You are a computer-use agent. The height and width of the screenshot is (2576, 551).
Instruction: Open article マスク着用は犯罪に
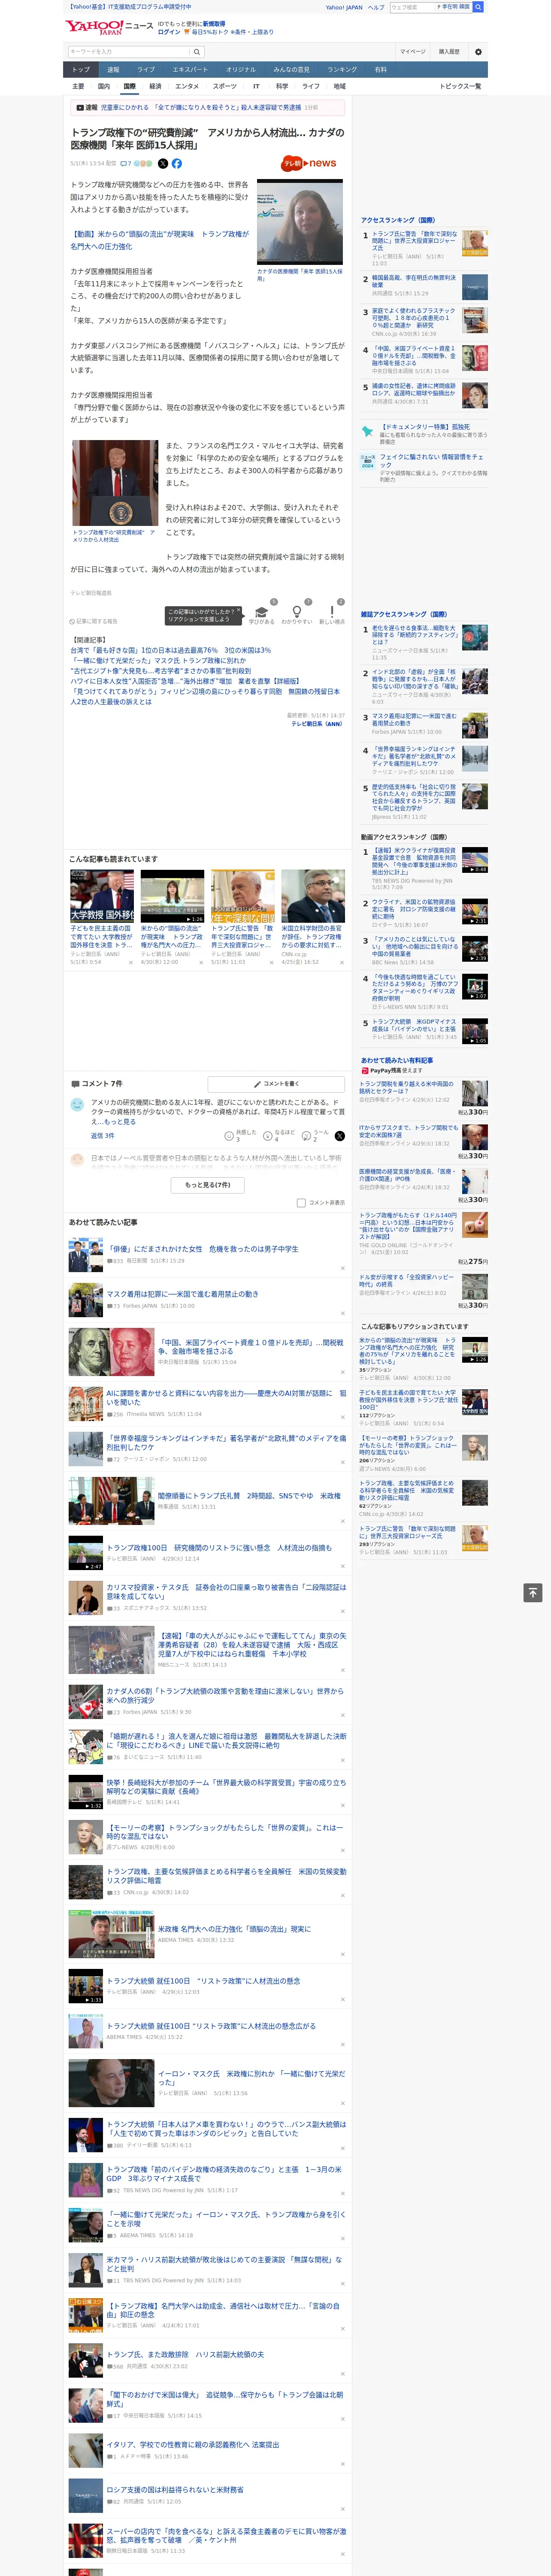click(182, 1294)
